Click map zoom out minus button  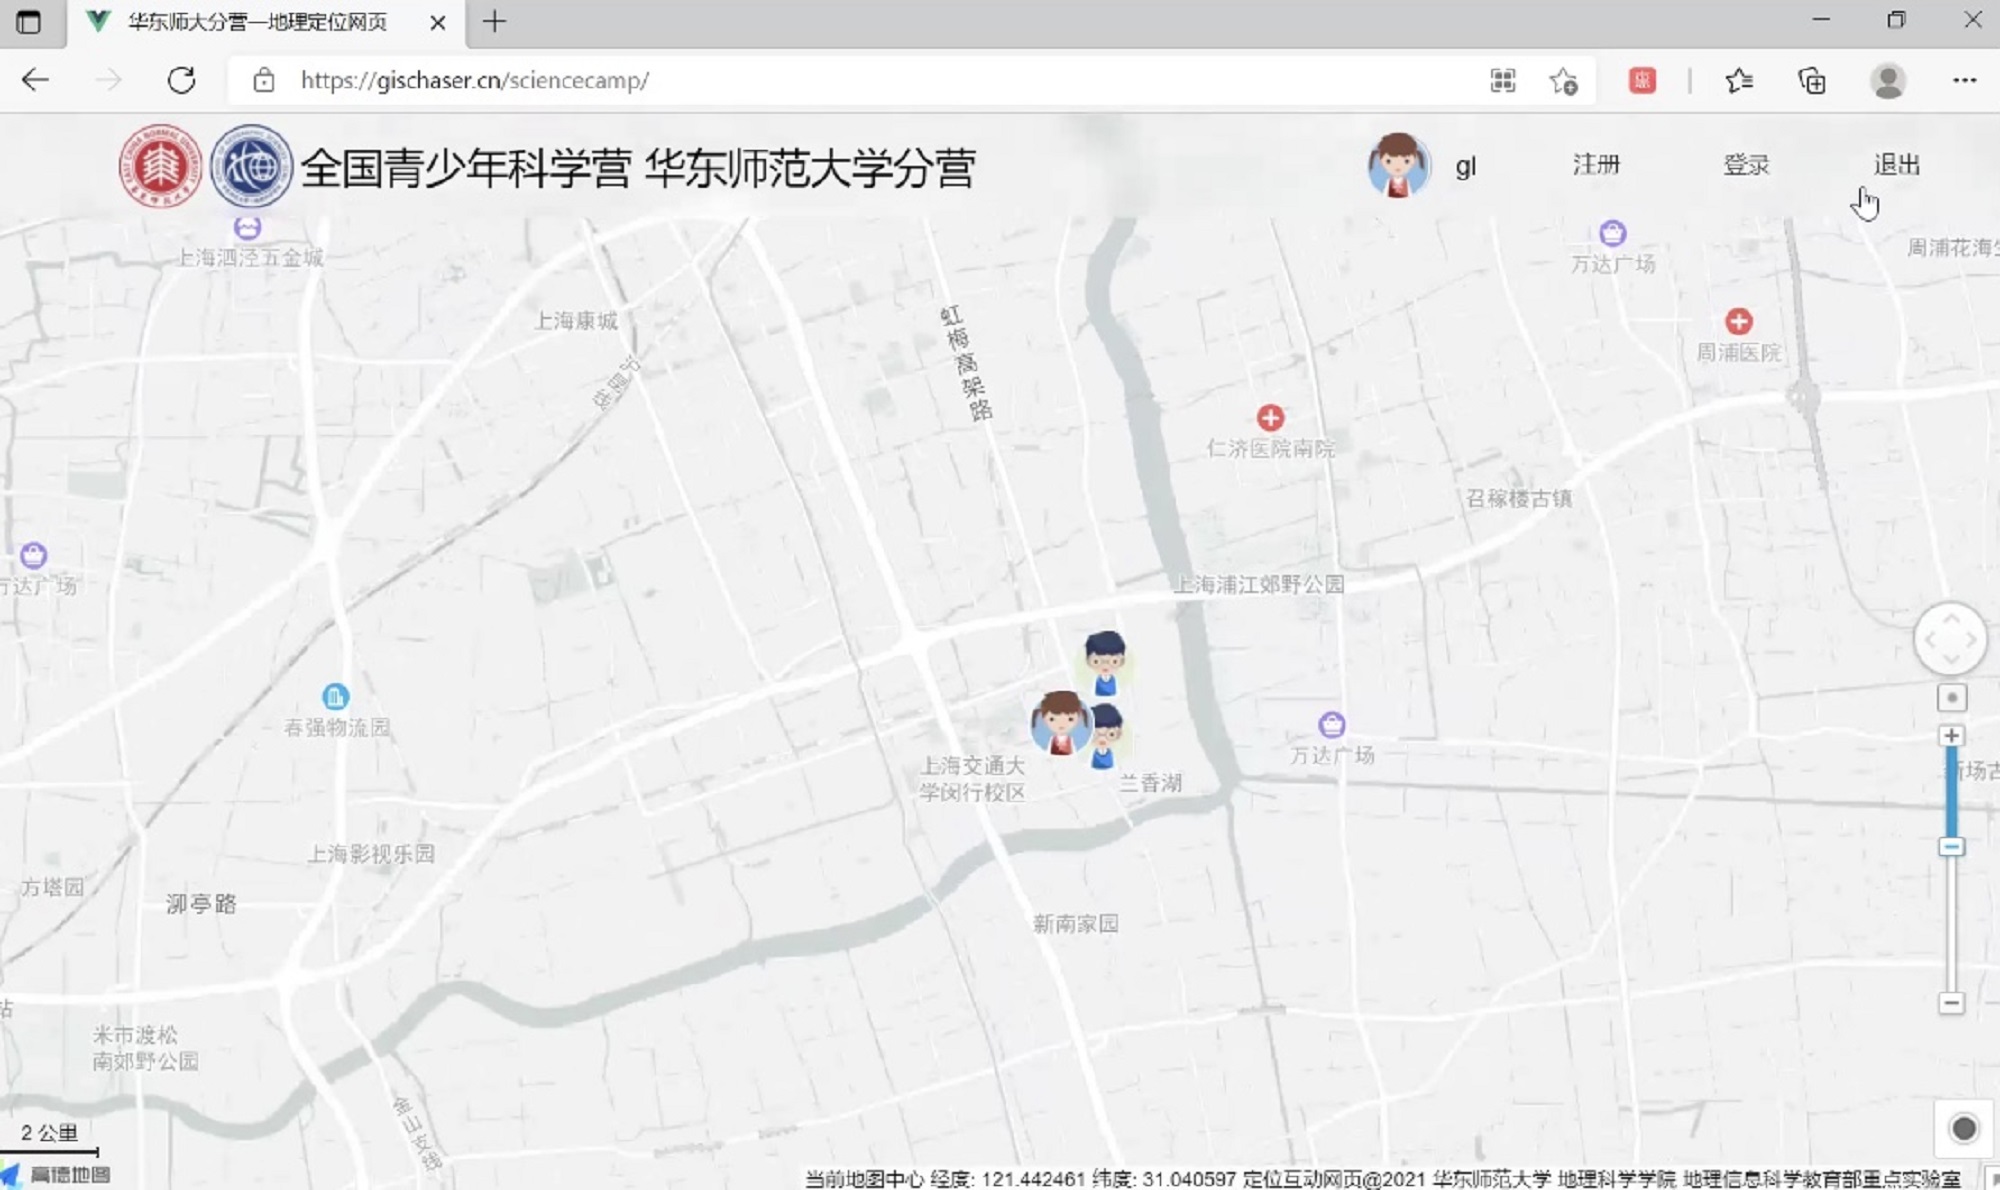[1951, 1003]
